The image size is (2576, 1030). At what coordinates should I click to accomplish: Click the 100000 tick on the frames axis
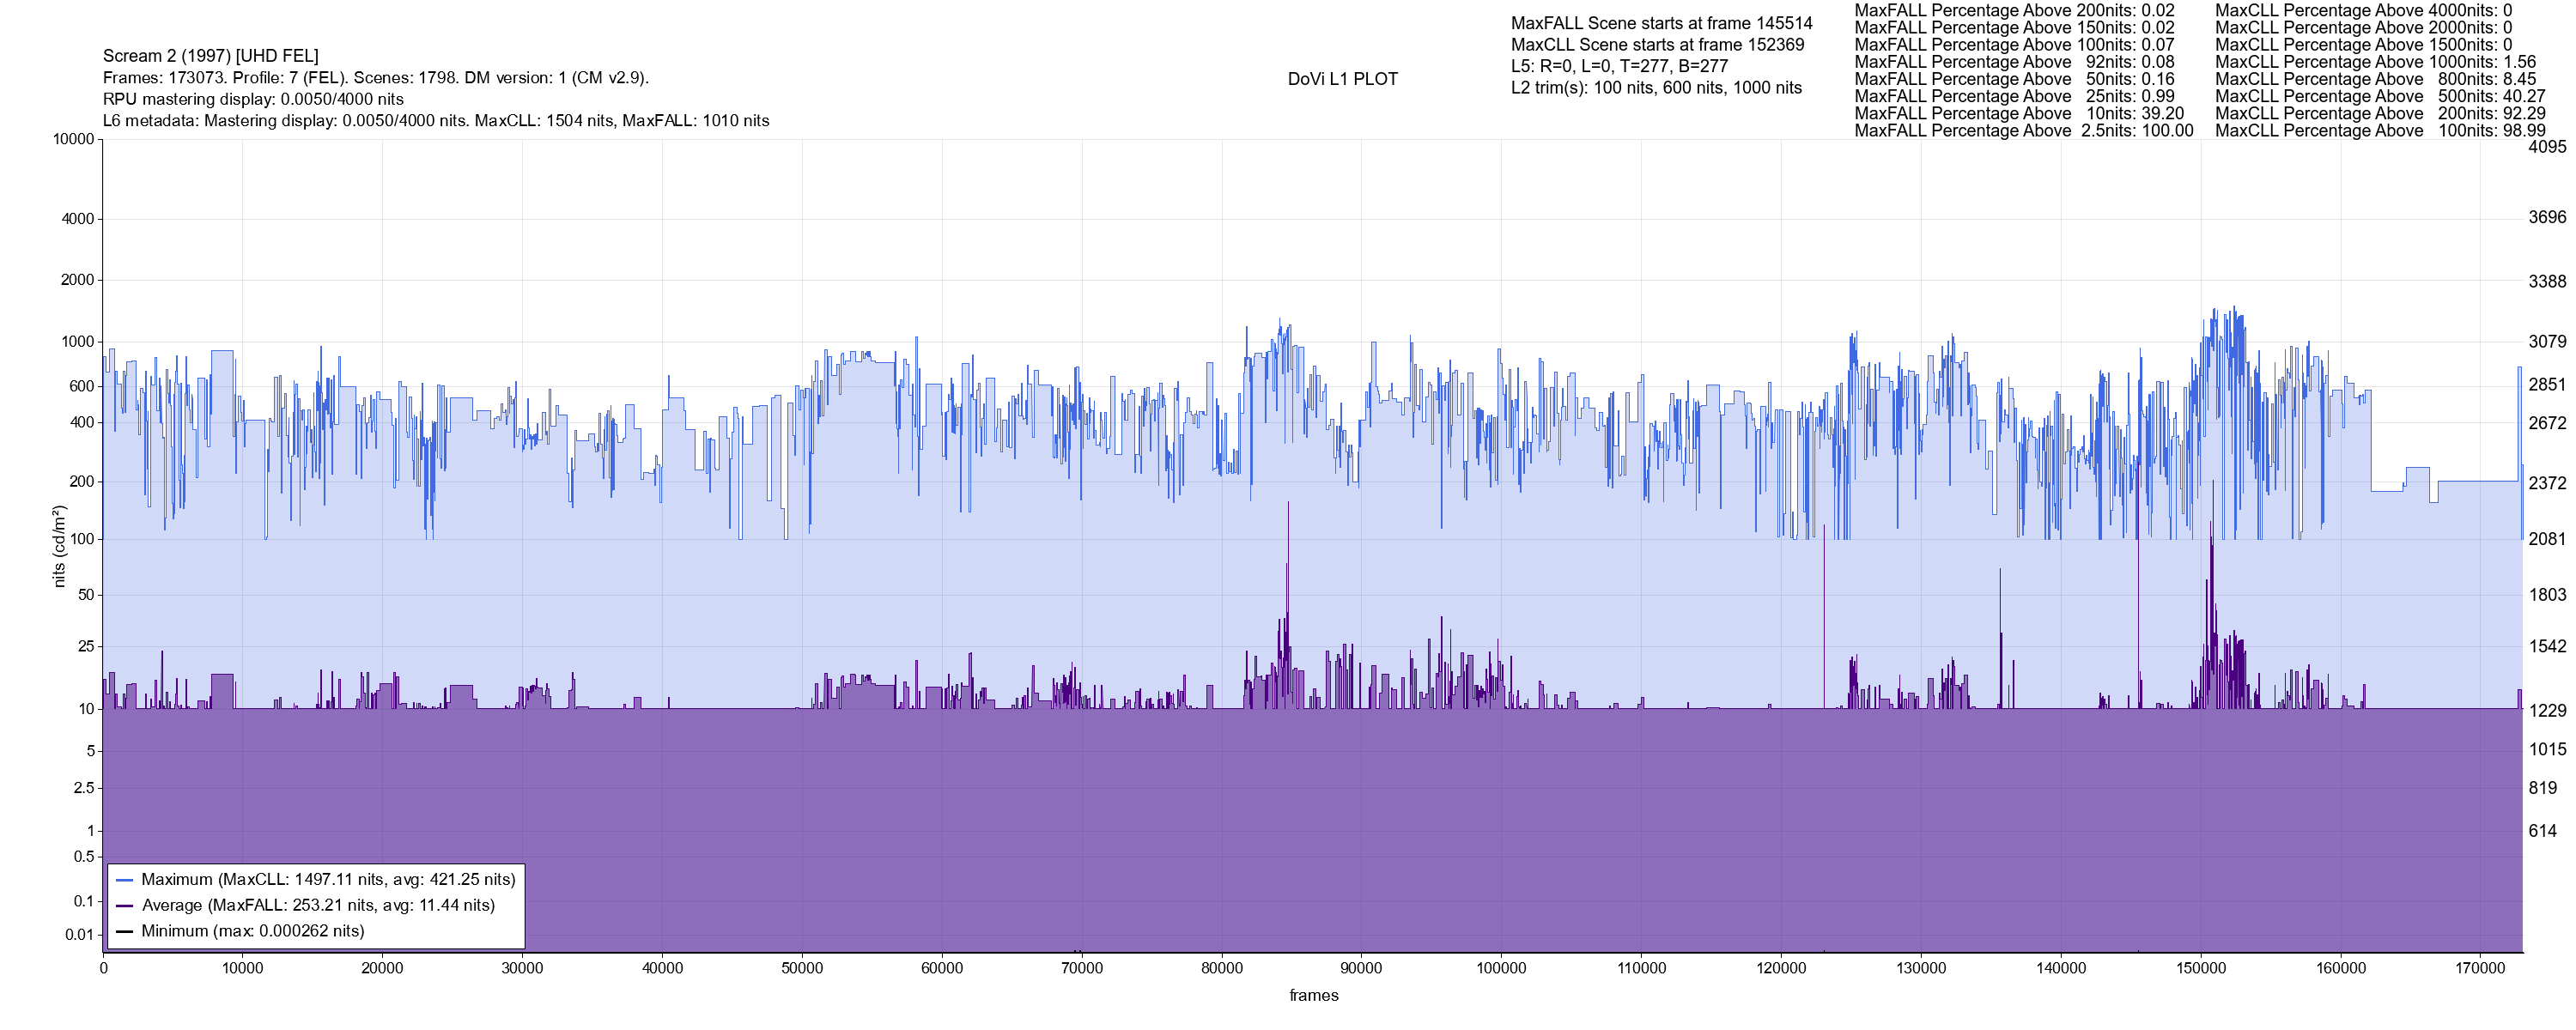point(1501,968)
